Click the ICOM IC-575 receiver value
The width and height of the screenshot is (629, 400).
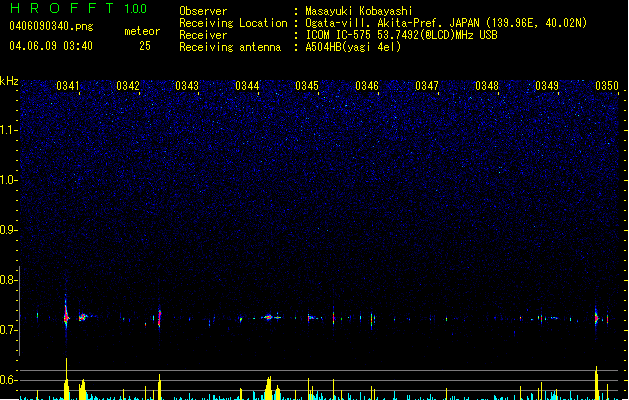tap(401, 35)
